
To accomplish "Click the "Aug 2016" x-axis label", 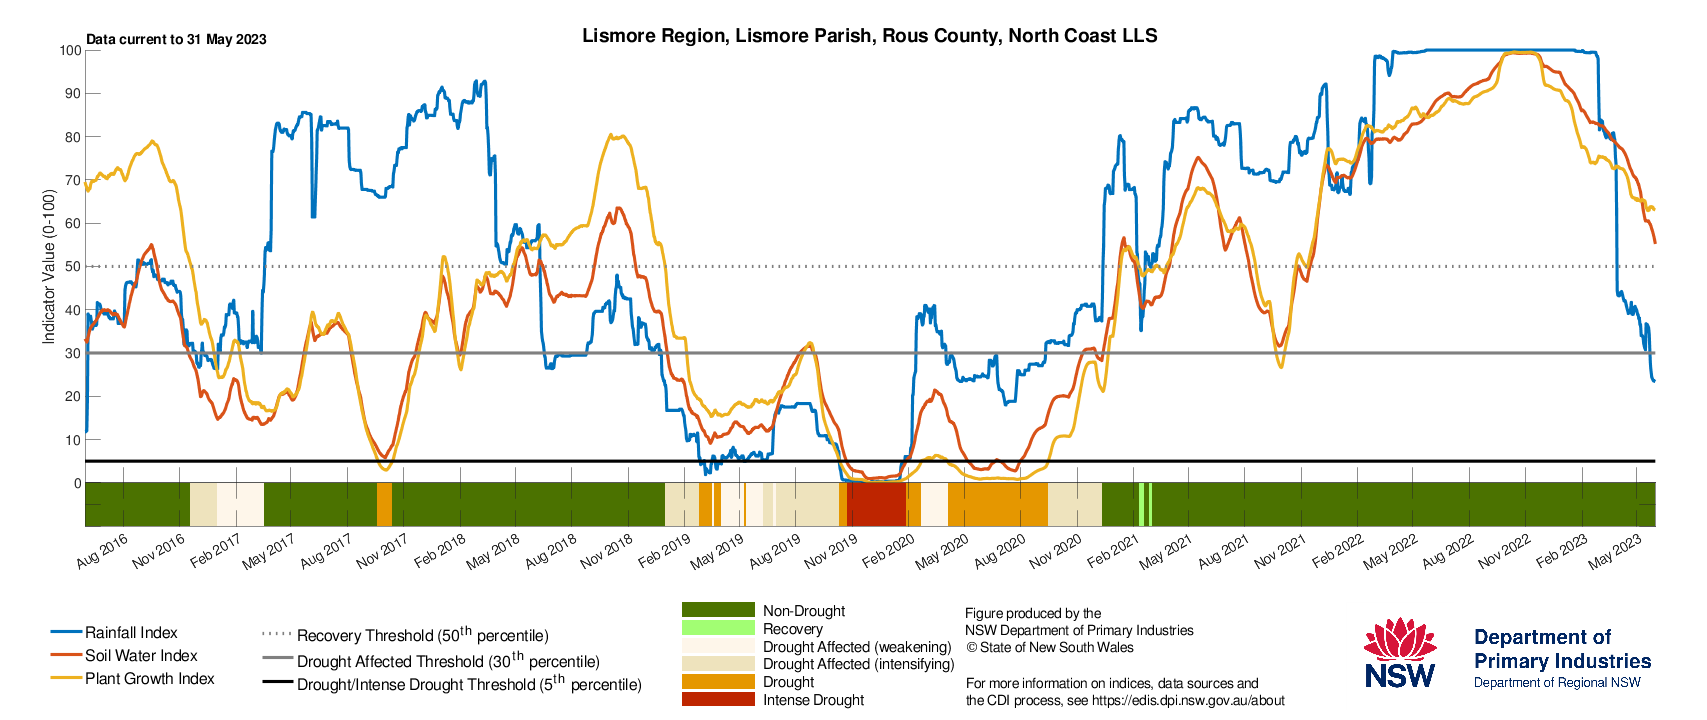I will (x=102, y=551).
